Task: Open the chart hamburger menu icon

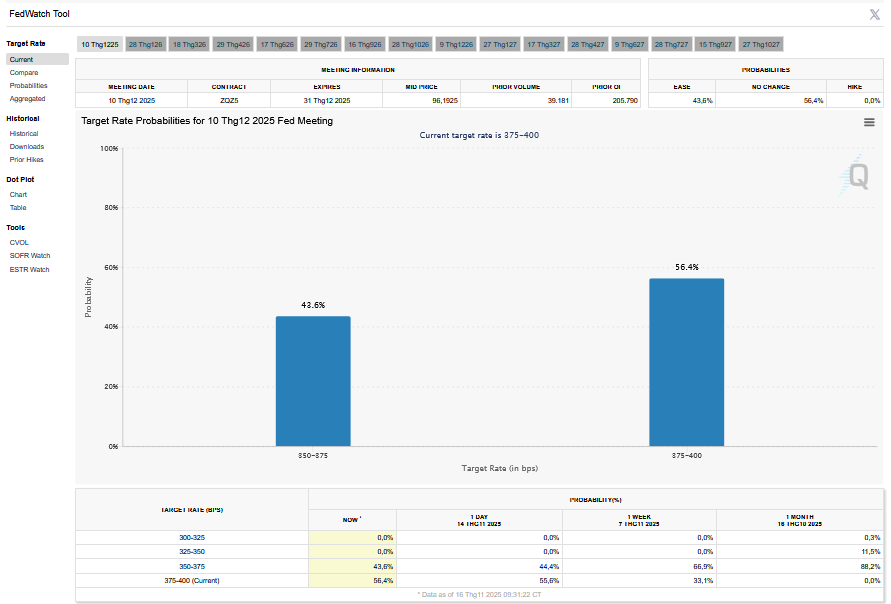Action: click(869, 122)
